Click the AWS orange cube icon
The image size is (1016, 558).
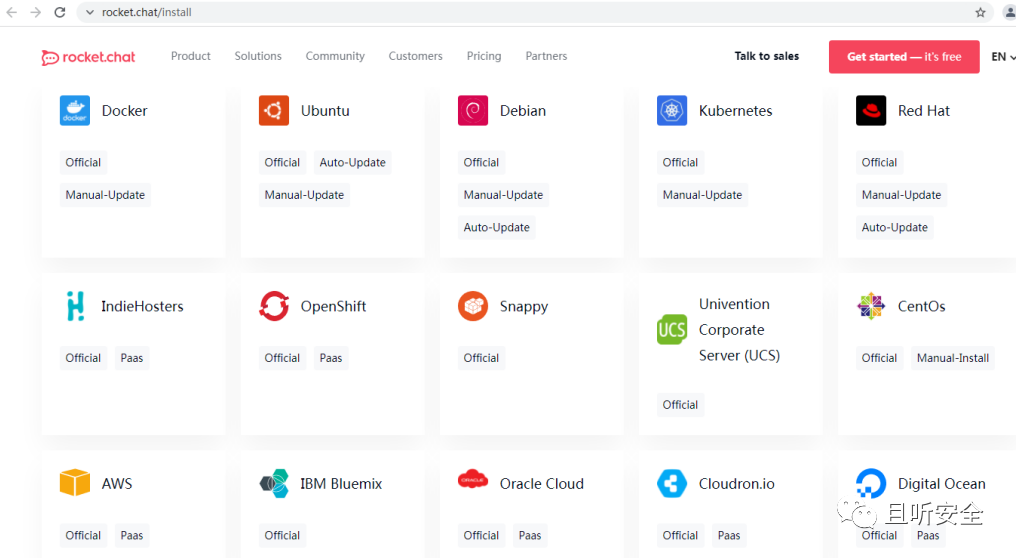(x=75, y=483)
